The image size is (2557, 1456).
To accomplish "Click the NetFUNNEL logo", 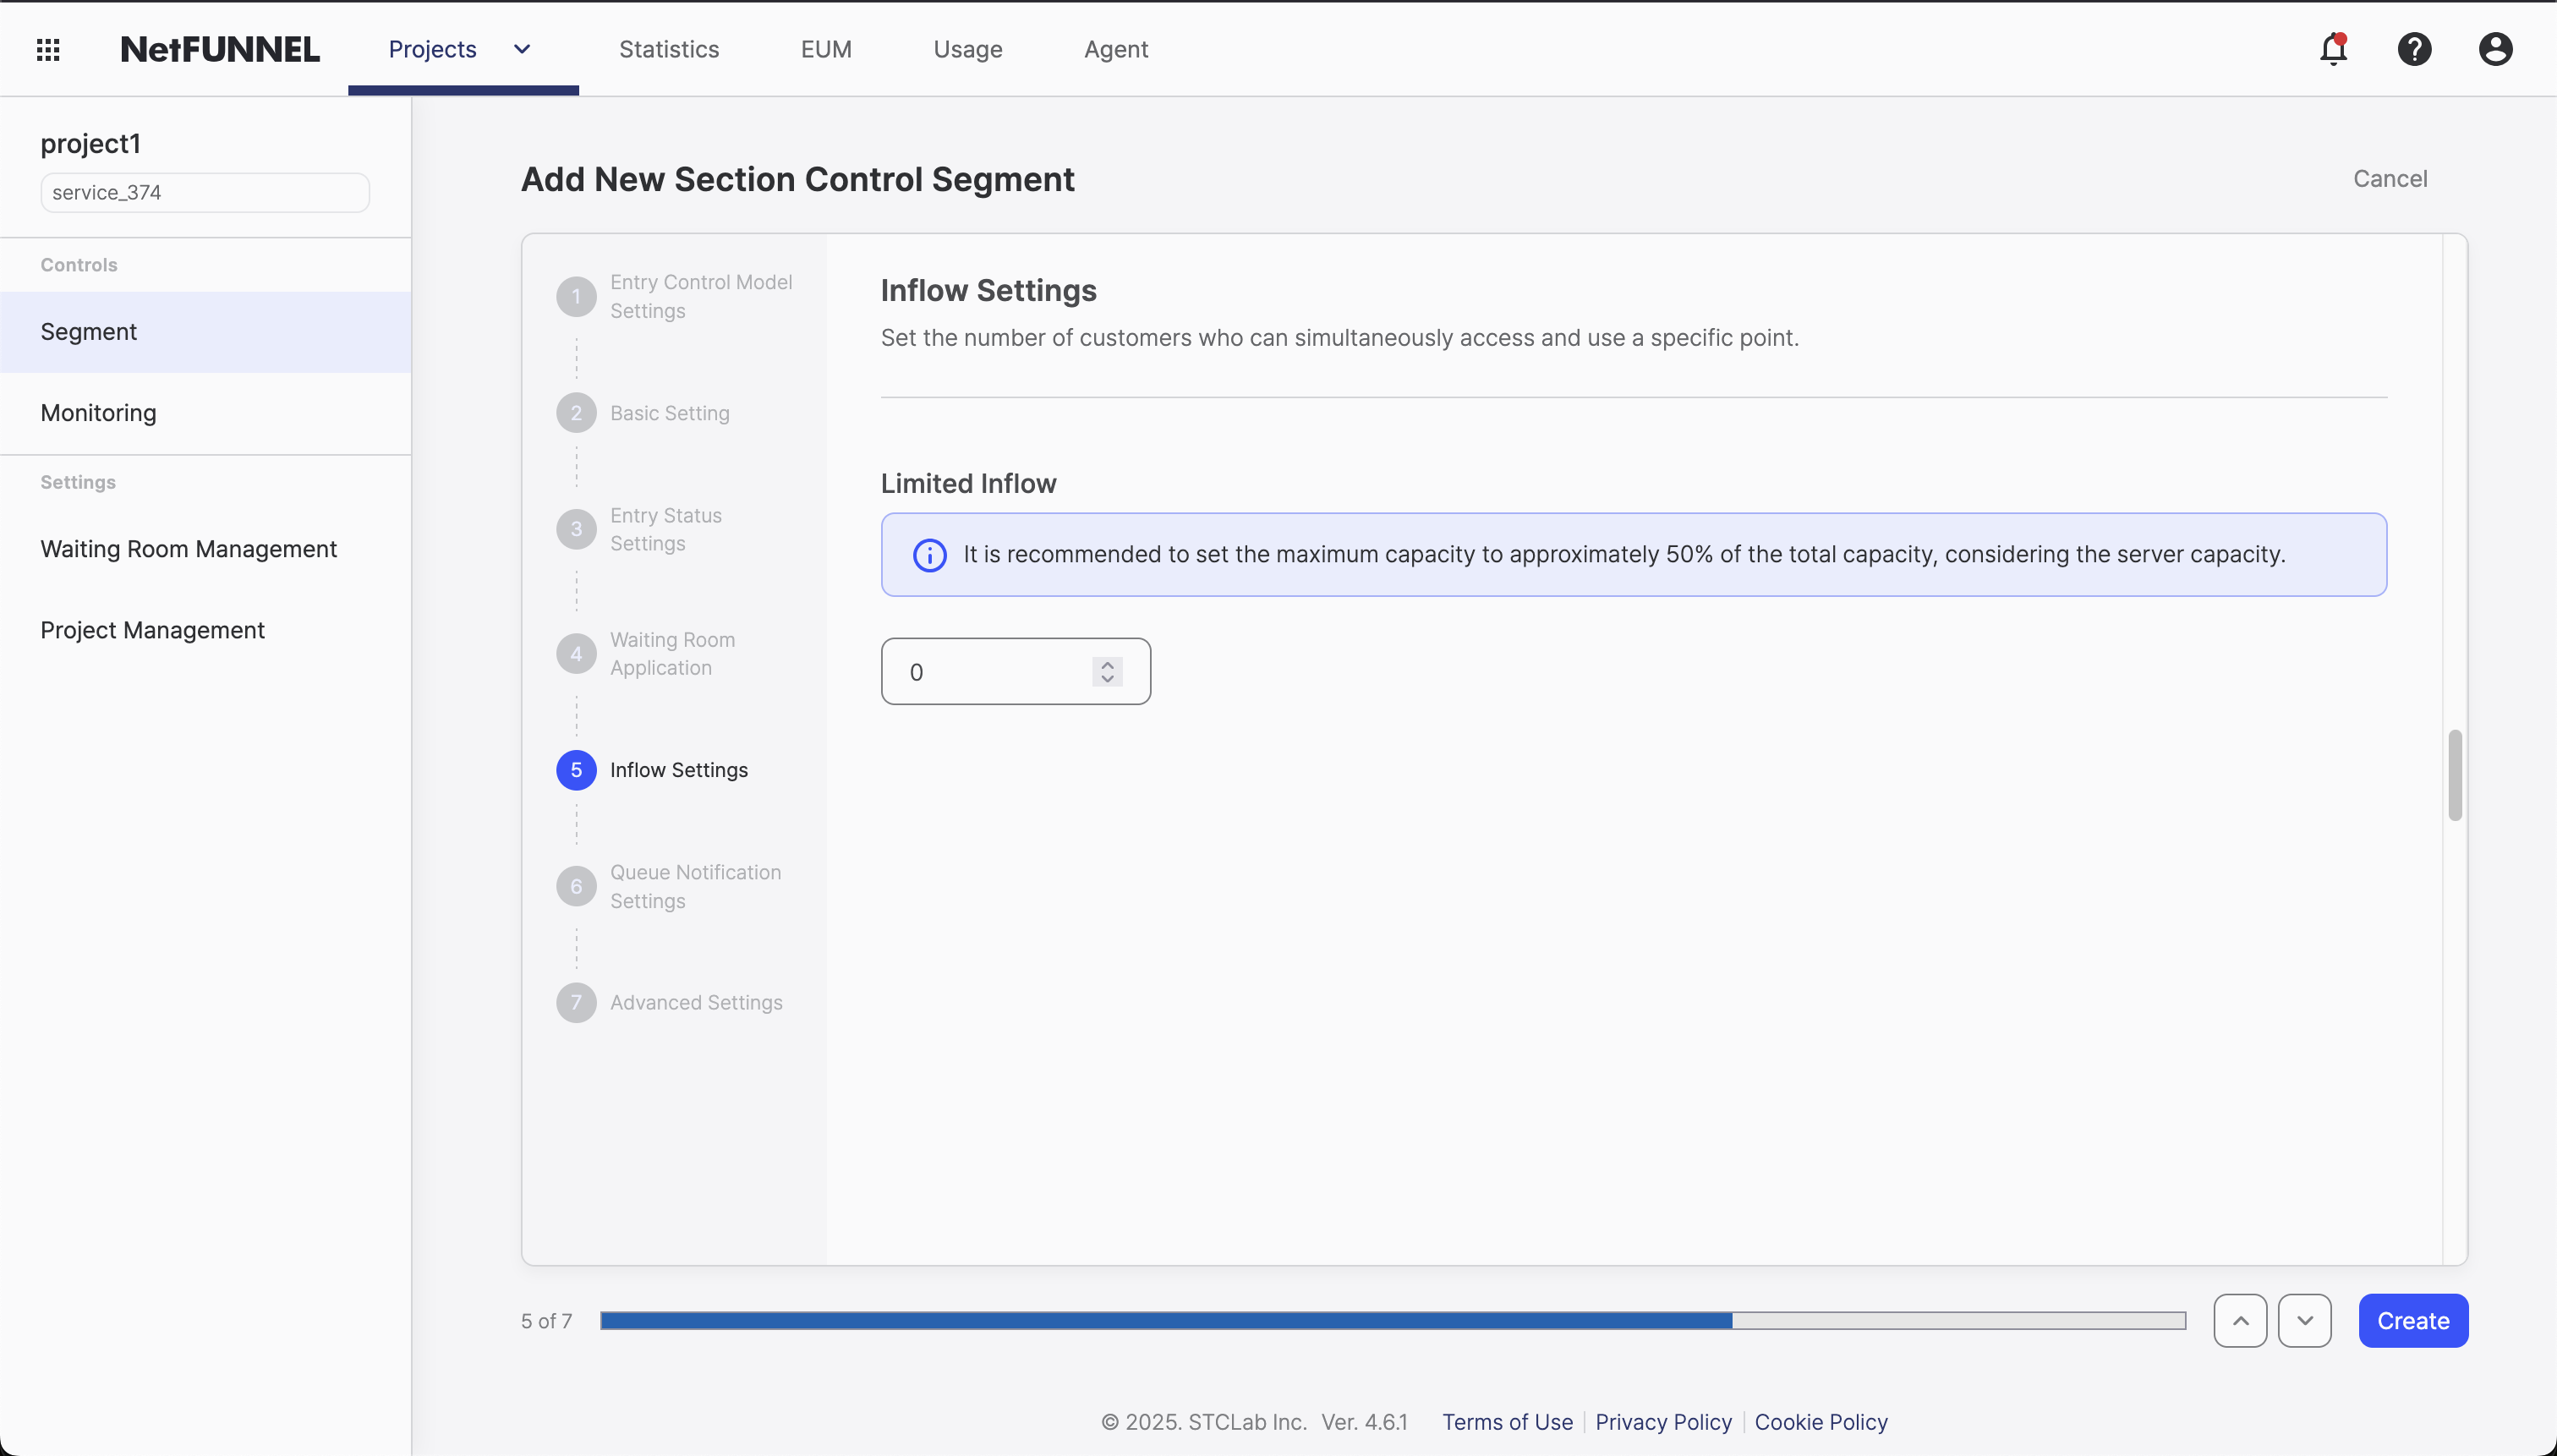I will [x=219, y=48].
